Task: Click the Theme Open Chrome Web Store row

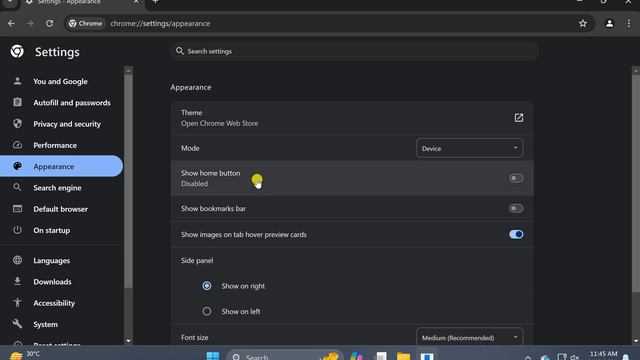Action: pos(352,118)
